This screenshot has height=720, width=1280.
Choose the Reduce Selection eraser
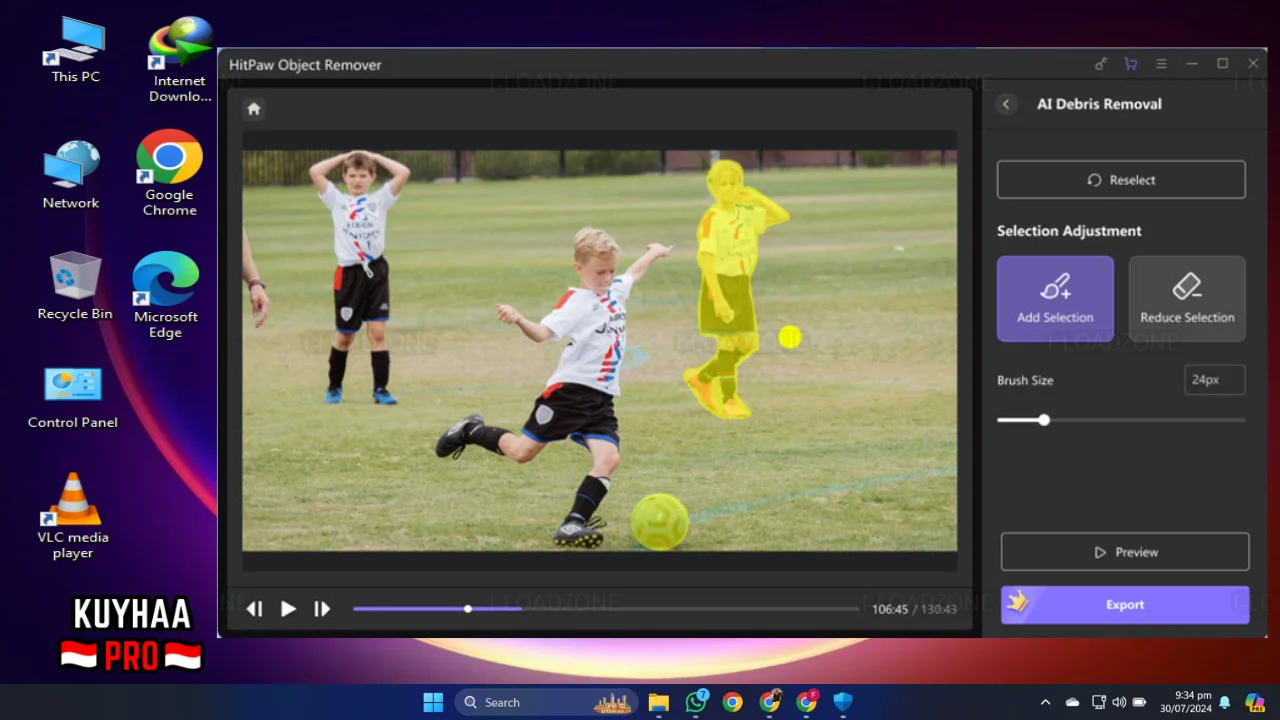coord(1187,299)
